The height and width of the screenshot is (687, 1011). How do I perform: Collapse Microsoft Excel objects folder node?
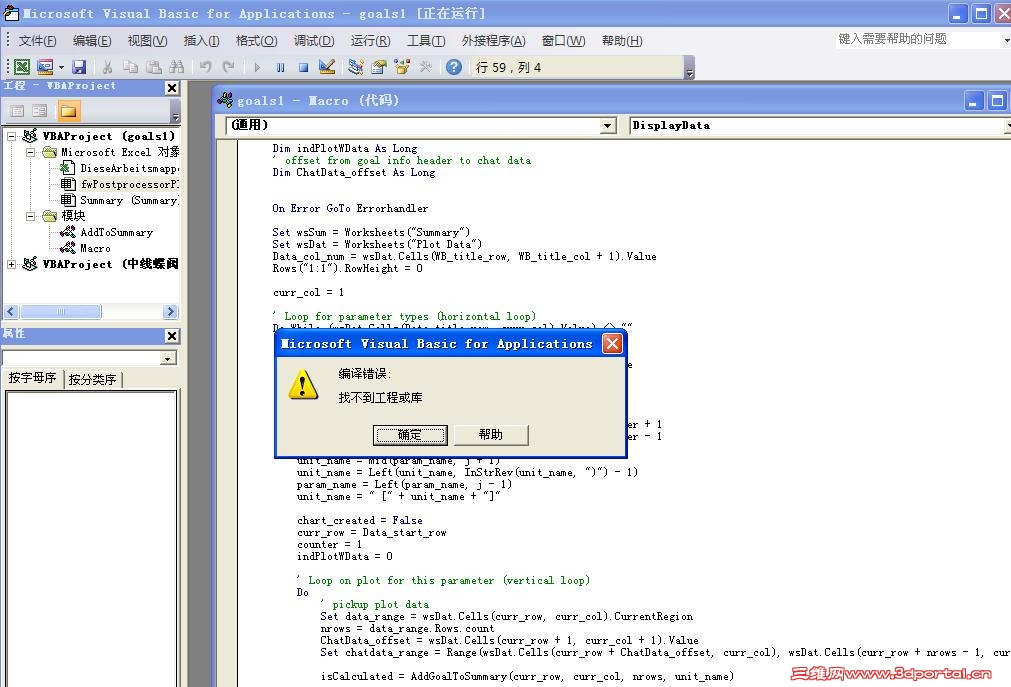(30, 152)
